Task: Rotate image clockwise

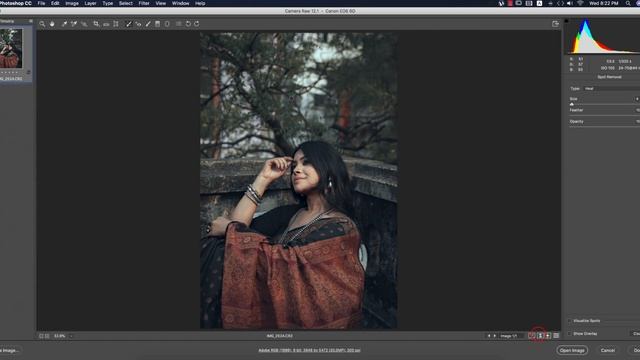Action: click(197, 24)
